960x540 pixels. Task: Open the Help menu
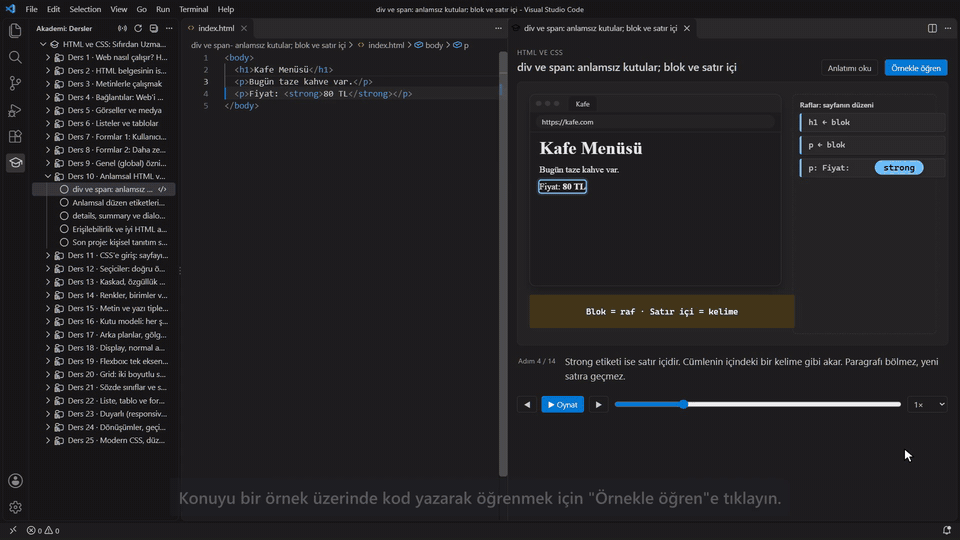226,9
